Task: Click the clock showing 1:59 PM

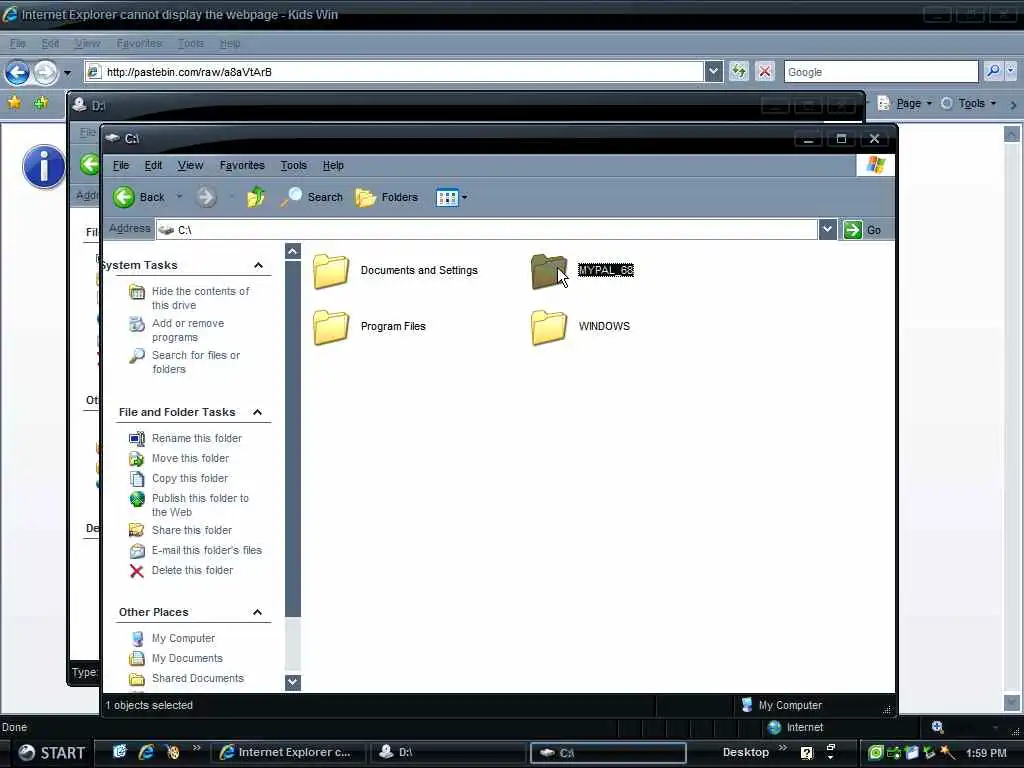Action: click(986, 753)
